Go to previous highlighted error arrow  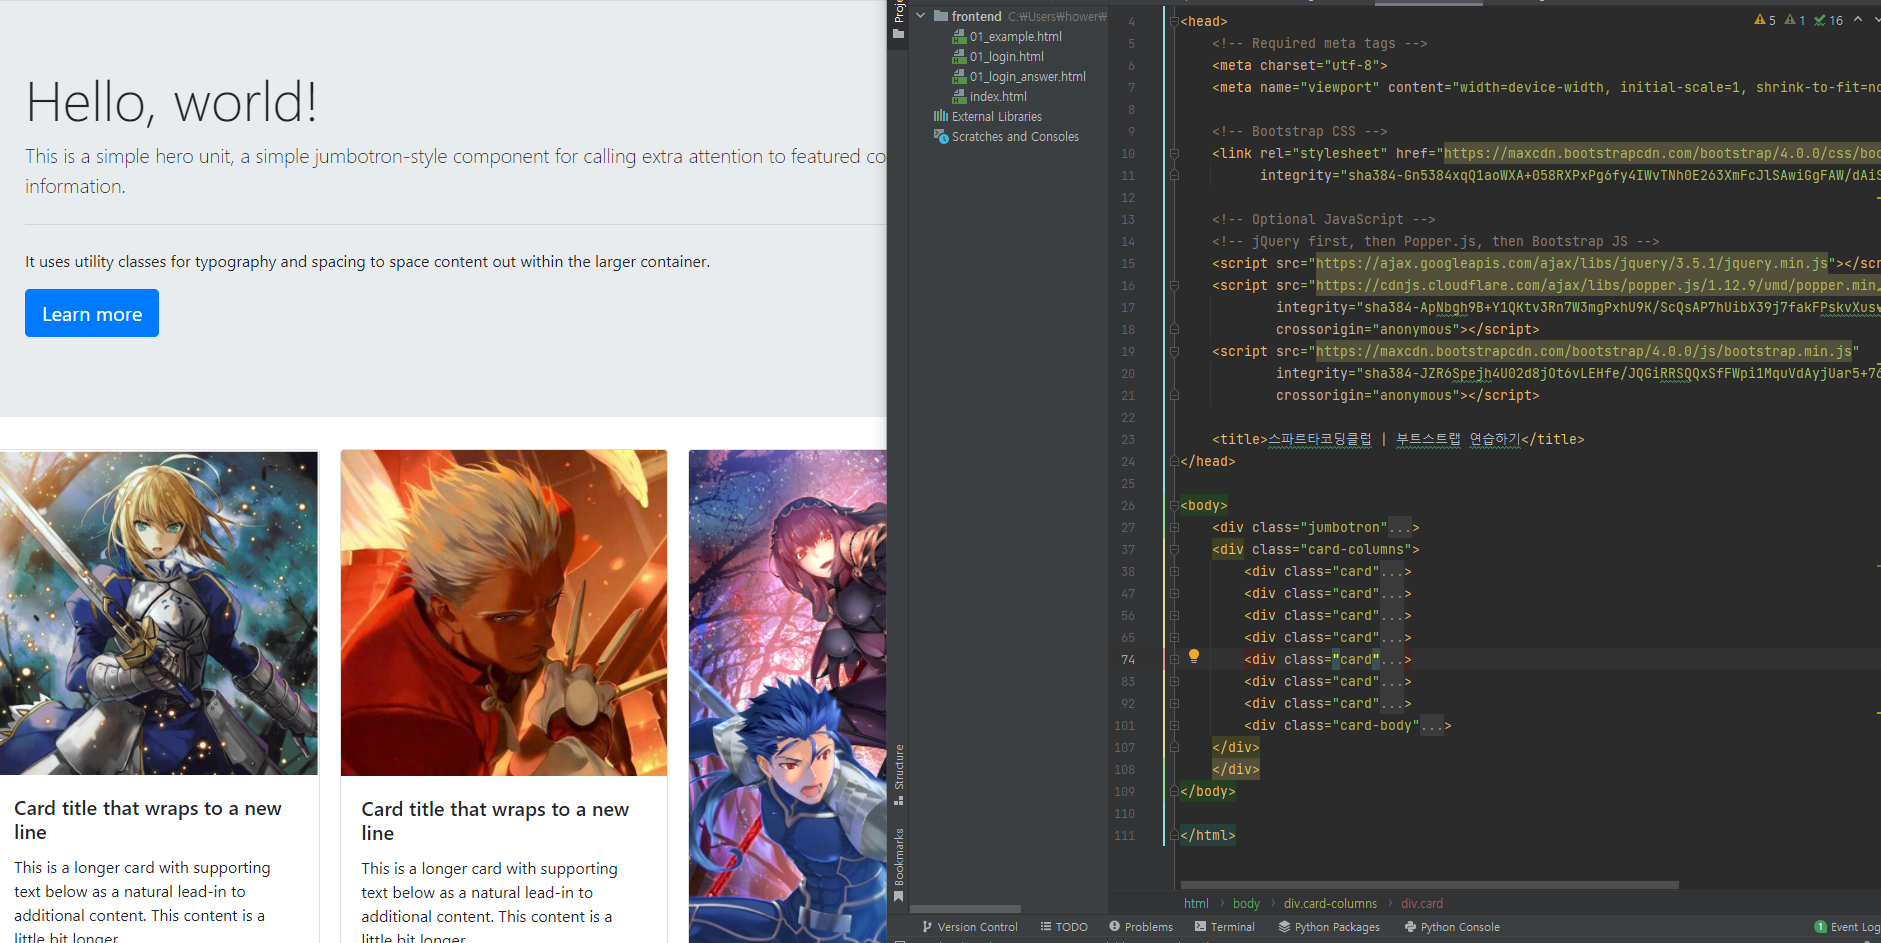click(1858, 20)
